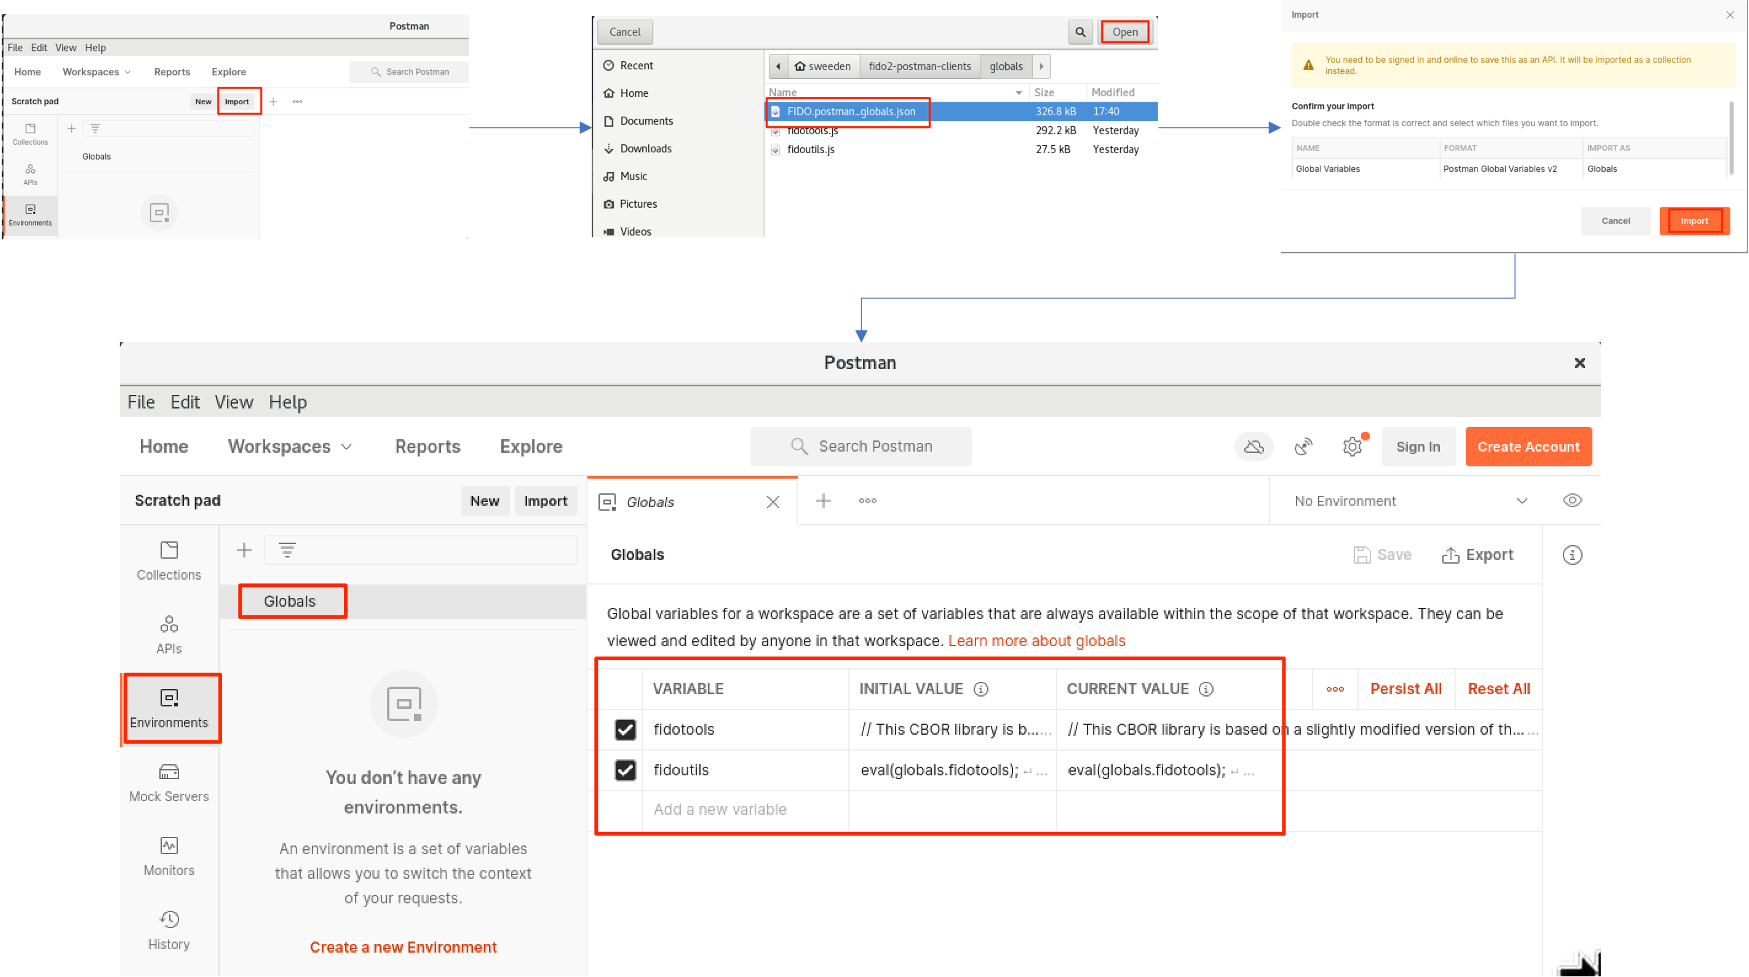Click the plus icon to create environment
The width and height of the screenshot is (1749, 977).
244,550
